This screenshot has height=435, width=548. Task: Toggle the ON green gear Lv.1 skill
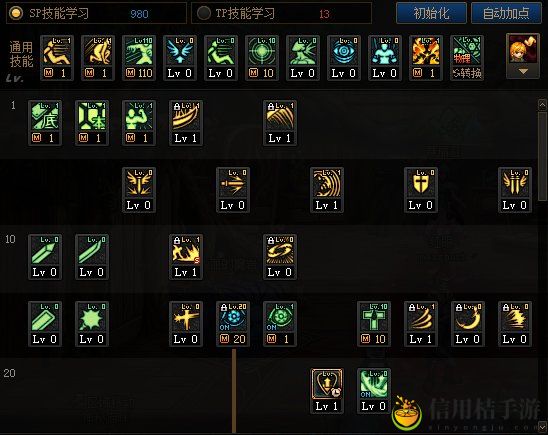(x=280, y=324)
